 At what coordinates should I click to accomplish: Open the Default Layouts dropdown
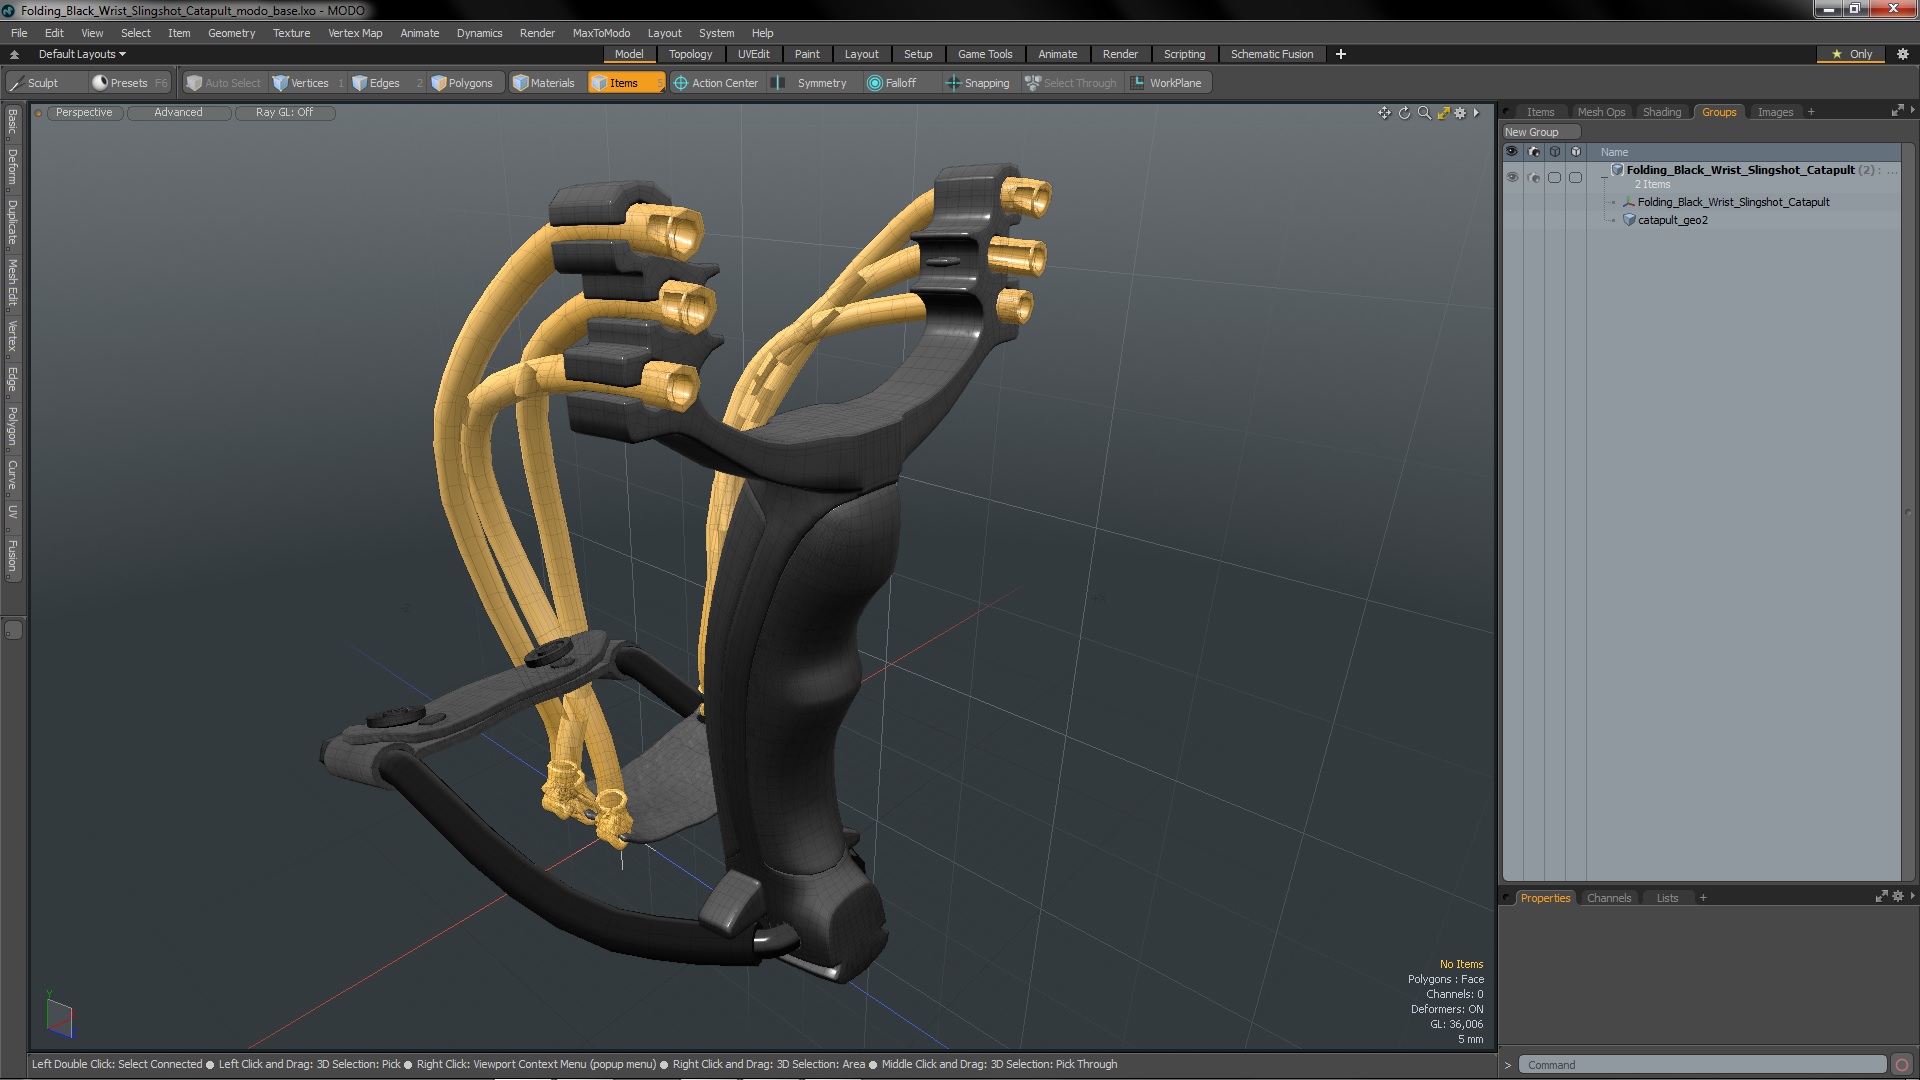pyautogui.click(x=82, y=54)
